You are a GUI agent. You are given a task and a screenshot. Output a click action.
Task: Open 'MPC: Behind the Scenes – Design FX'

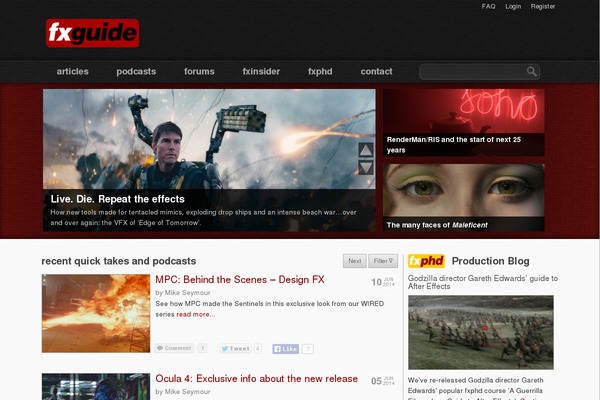coord(240,280)
